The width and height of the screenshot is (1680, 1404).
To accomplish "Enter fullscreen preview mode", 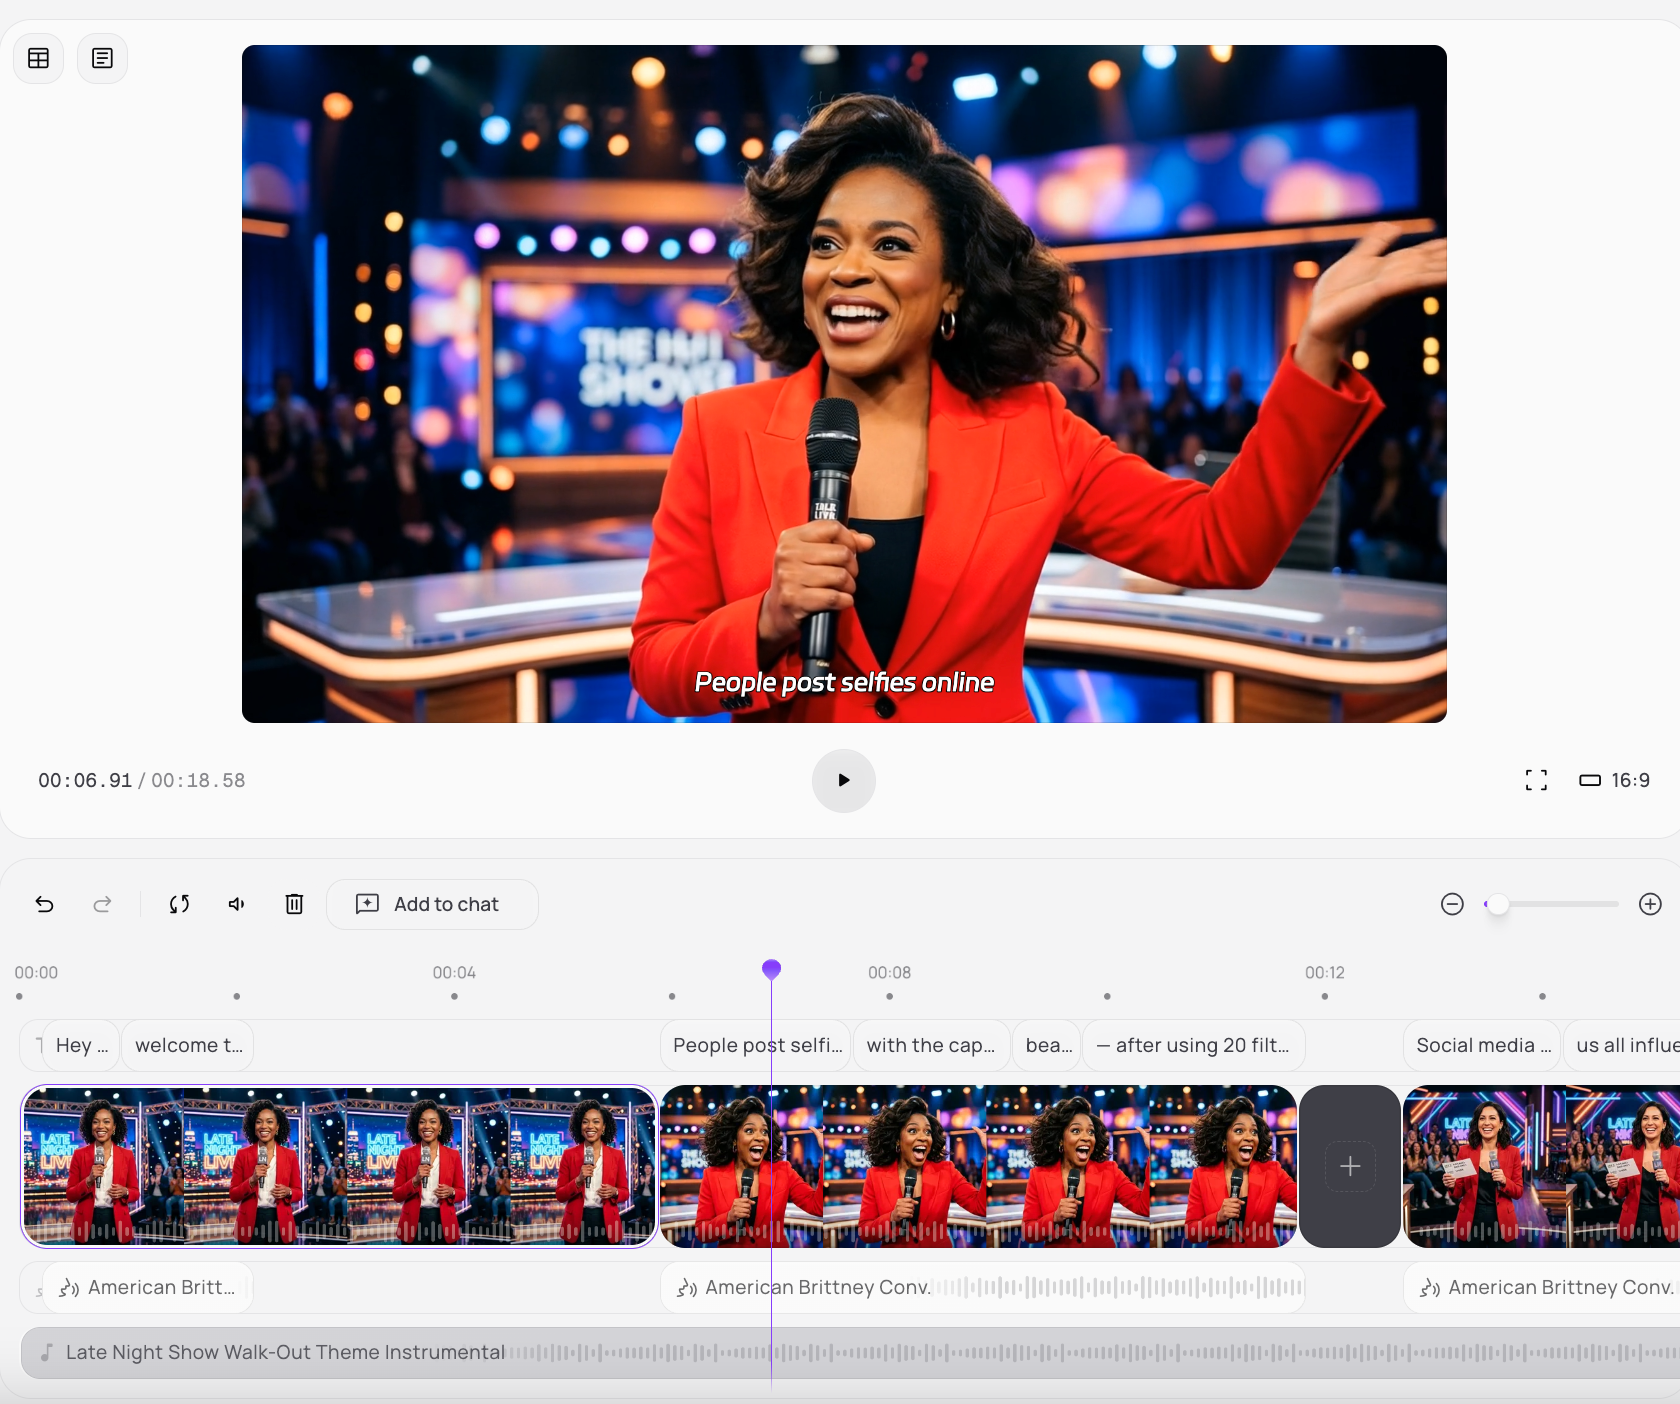I will coord(1536,780).
